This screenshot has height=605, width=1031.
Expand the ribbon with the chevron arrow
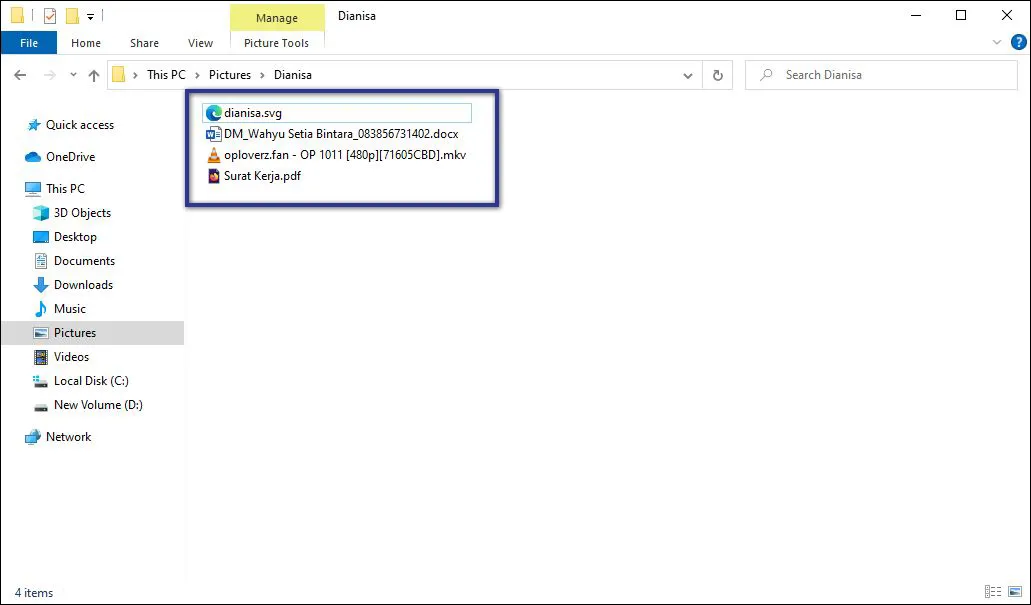[x=997, y=42]
